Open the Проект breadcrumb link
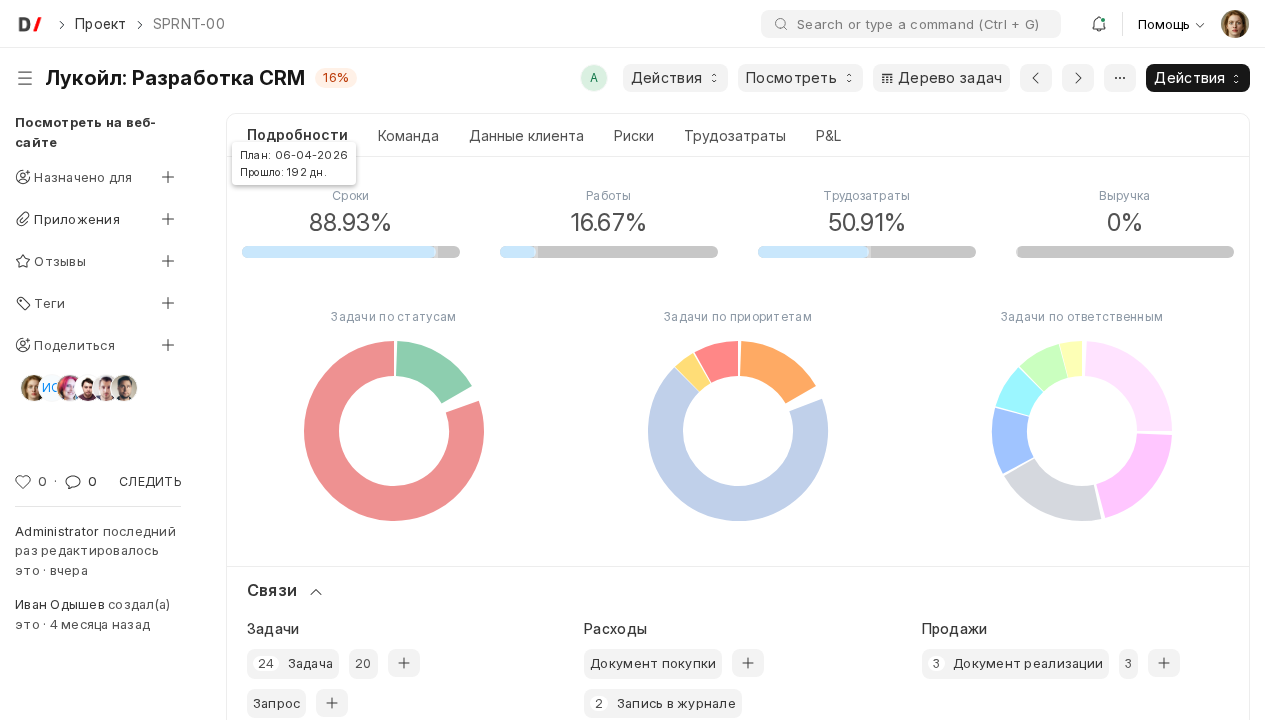Viewport: 1280px width, 720px height. click(x=100, y=24)
